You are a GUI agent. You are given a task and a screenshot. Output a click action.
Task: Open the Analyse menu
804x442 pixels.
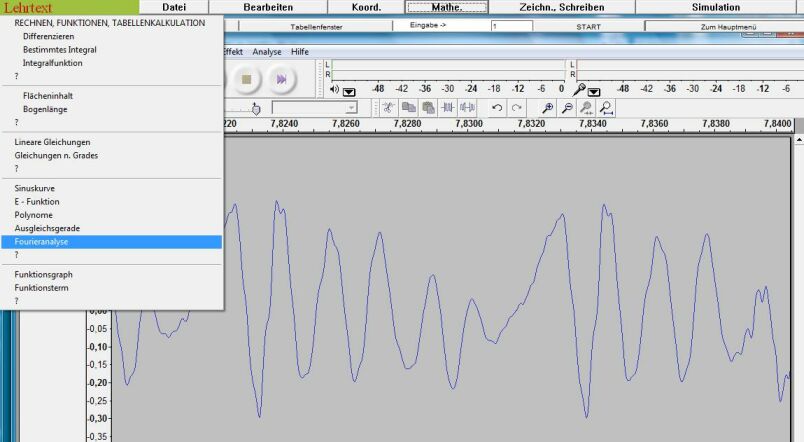pos(267,51)
